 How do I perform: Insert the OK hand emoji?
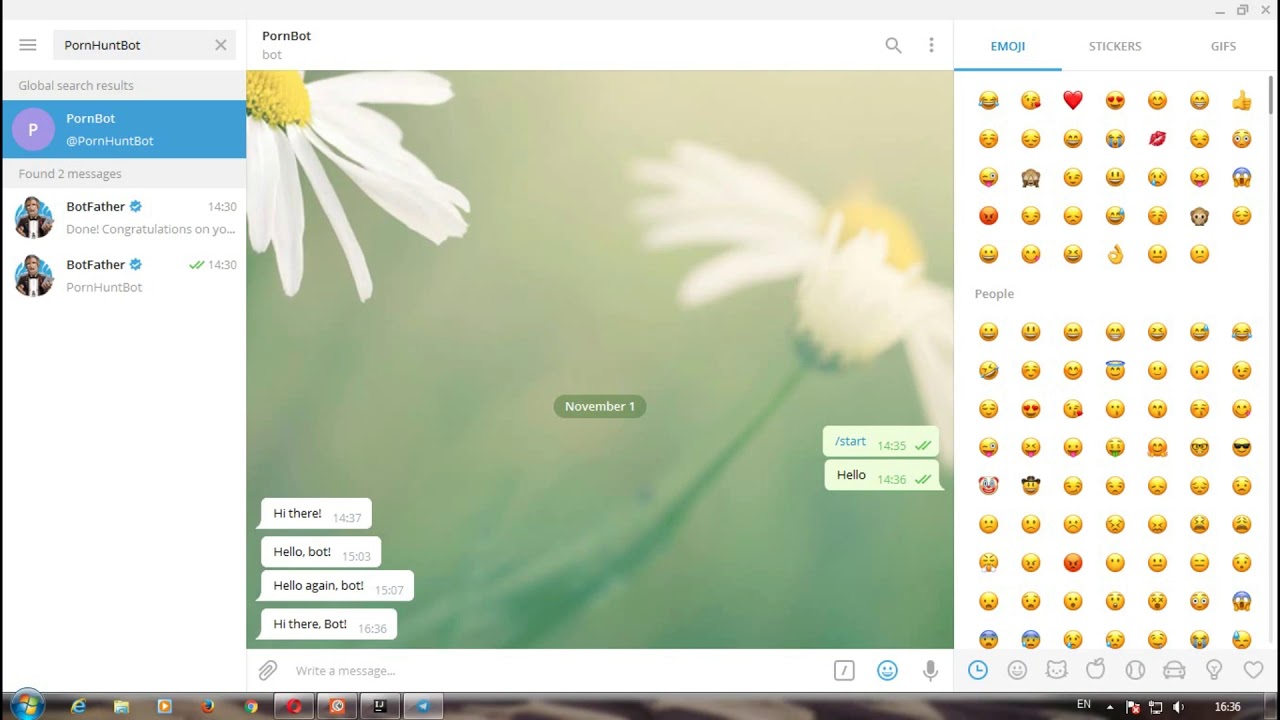1115,254
